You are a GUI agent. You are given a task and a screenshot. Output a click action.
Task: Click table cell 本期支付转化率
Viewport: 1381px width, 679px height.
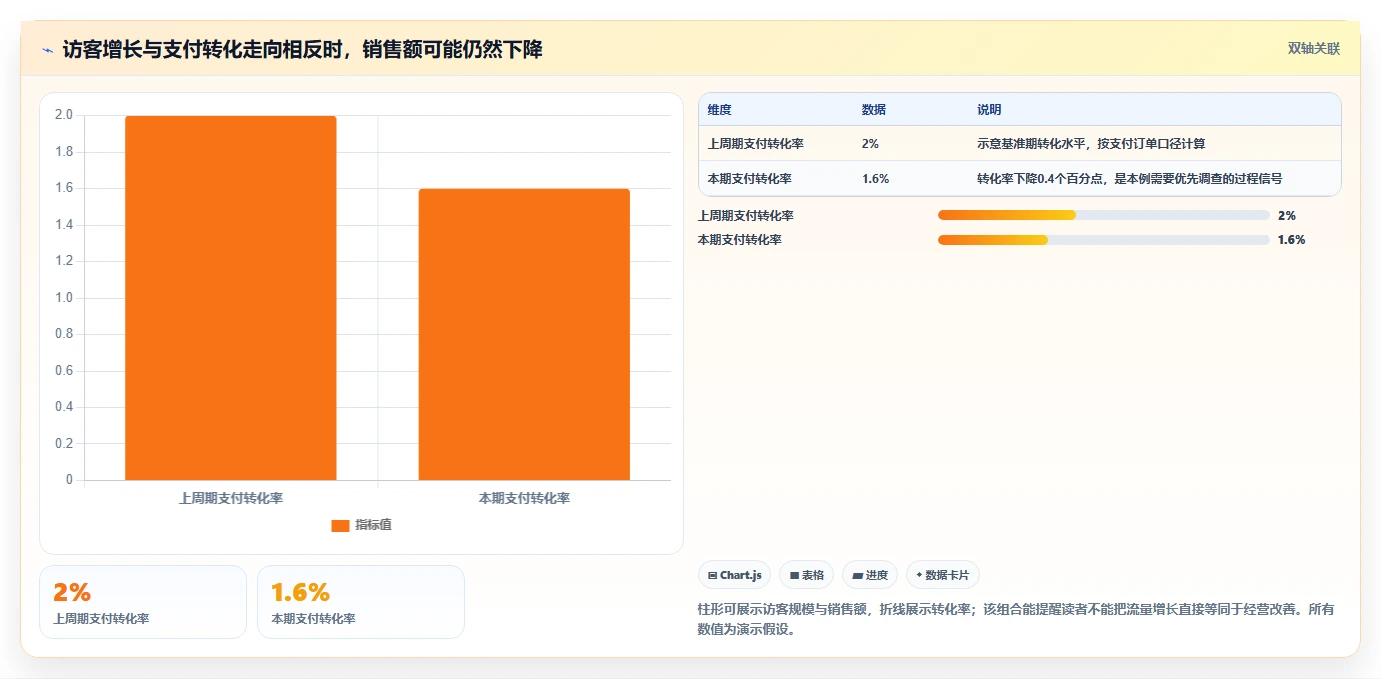pos(749,179)
